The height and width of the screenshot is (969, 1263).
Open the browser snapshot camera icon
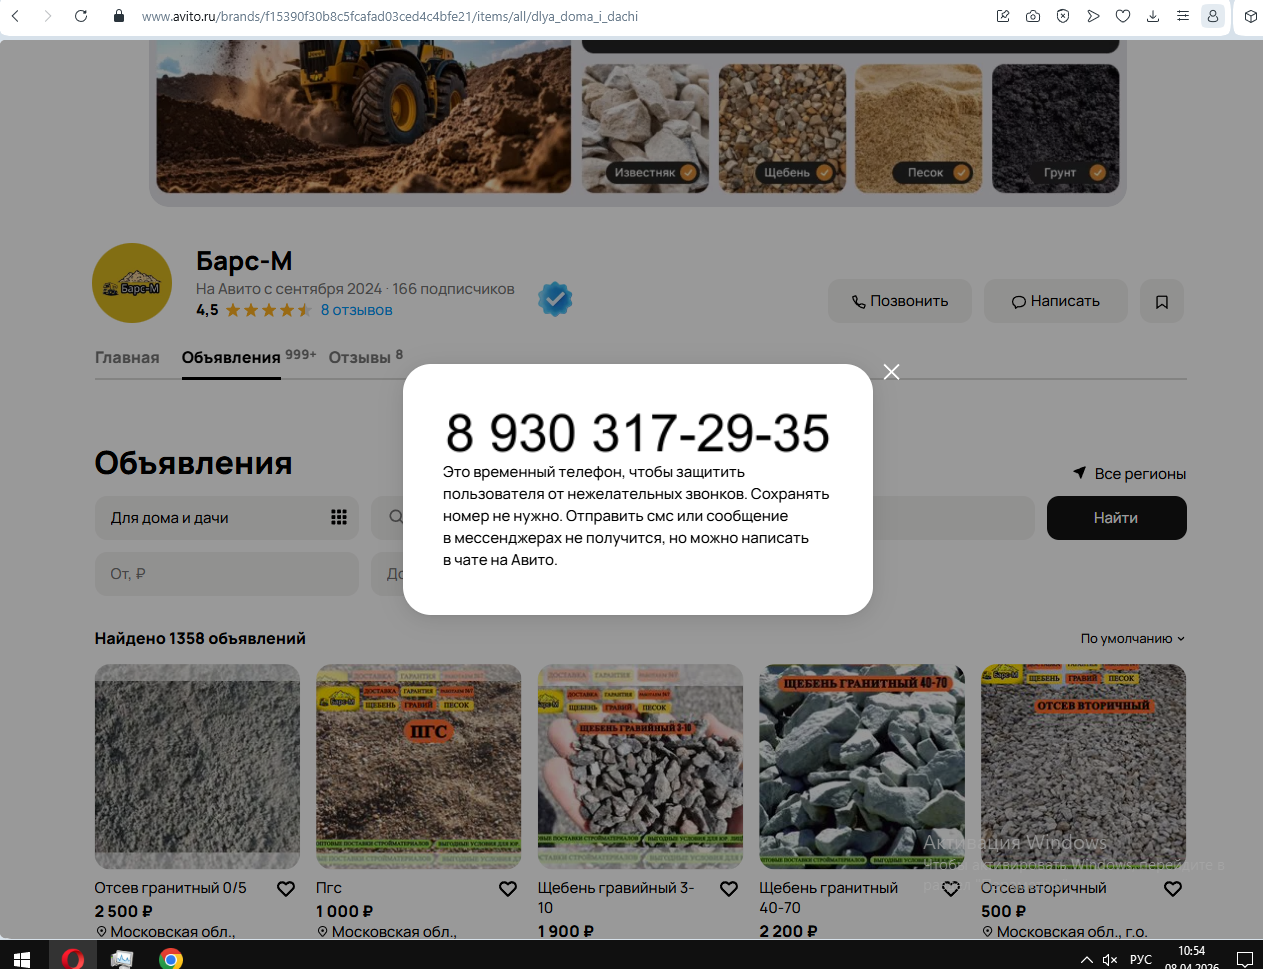(1033, 16)
